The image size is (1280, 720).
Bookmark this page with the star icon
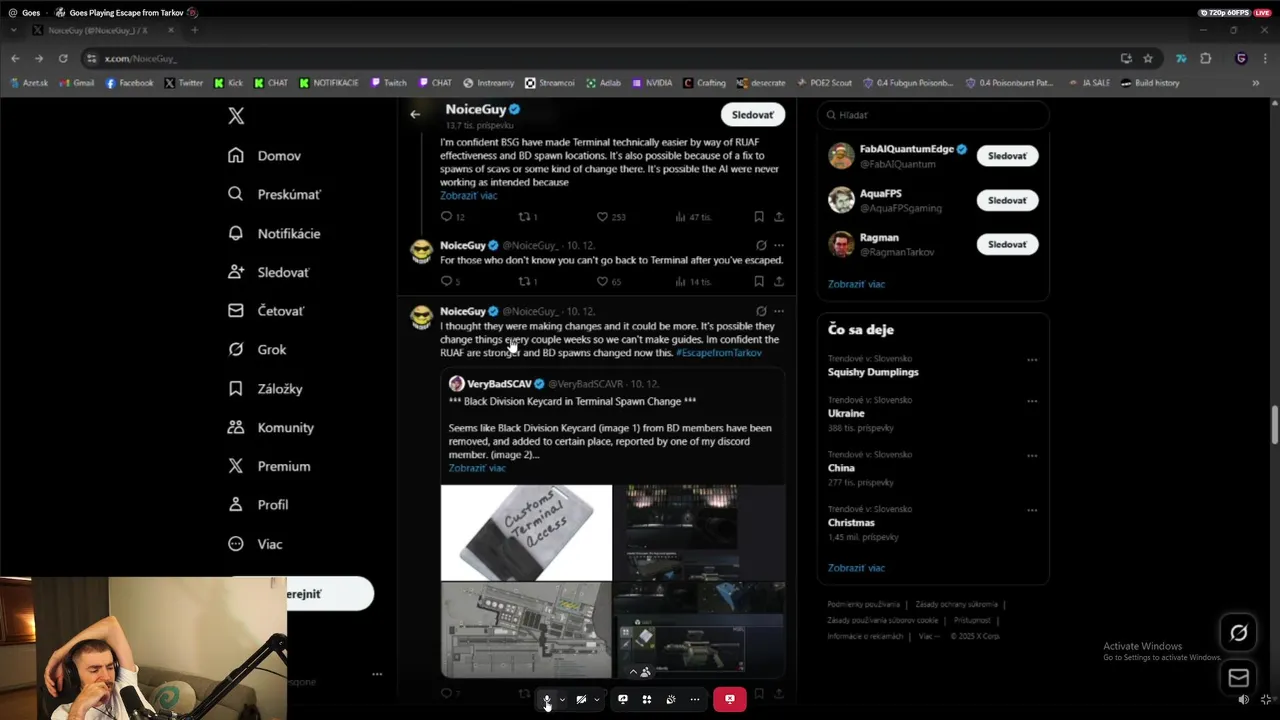[1148, 58]
